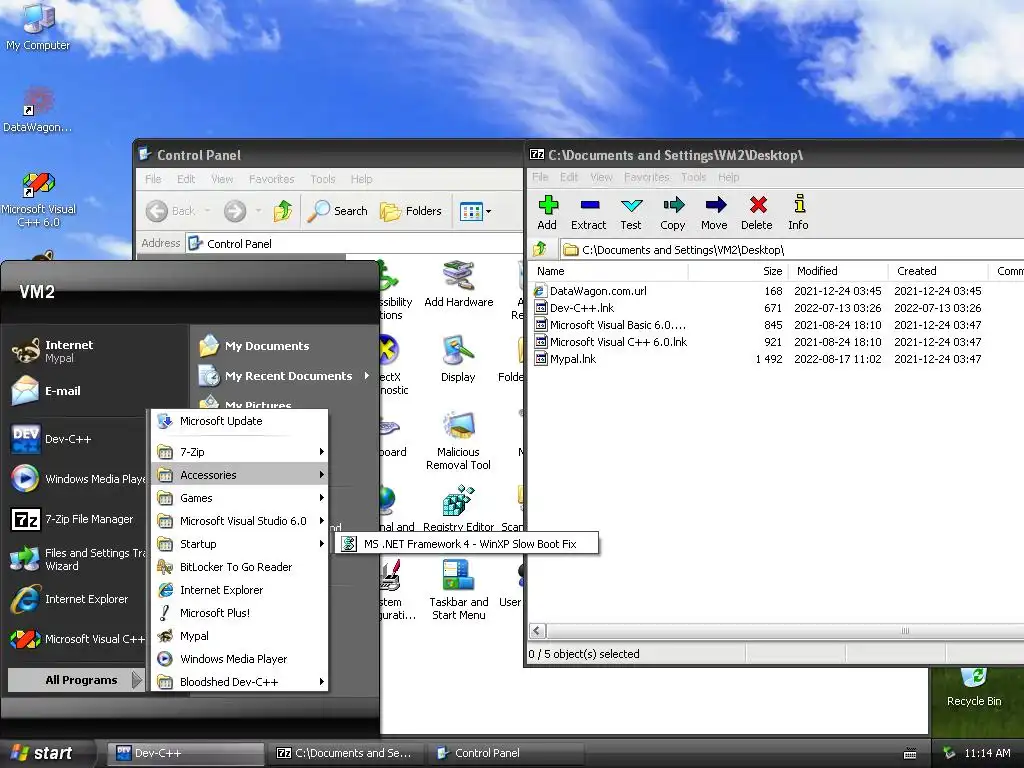Image resolution: width=1024 pixels, height=768 pixels.
Task: Select Microsoft Update in All Programs
Action: click(240, 421)
